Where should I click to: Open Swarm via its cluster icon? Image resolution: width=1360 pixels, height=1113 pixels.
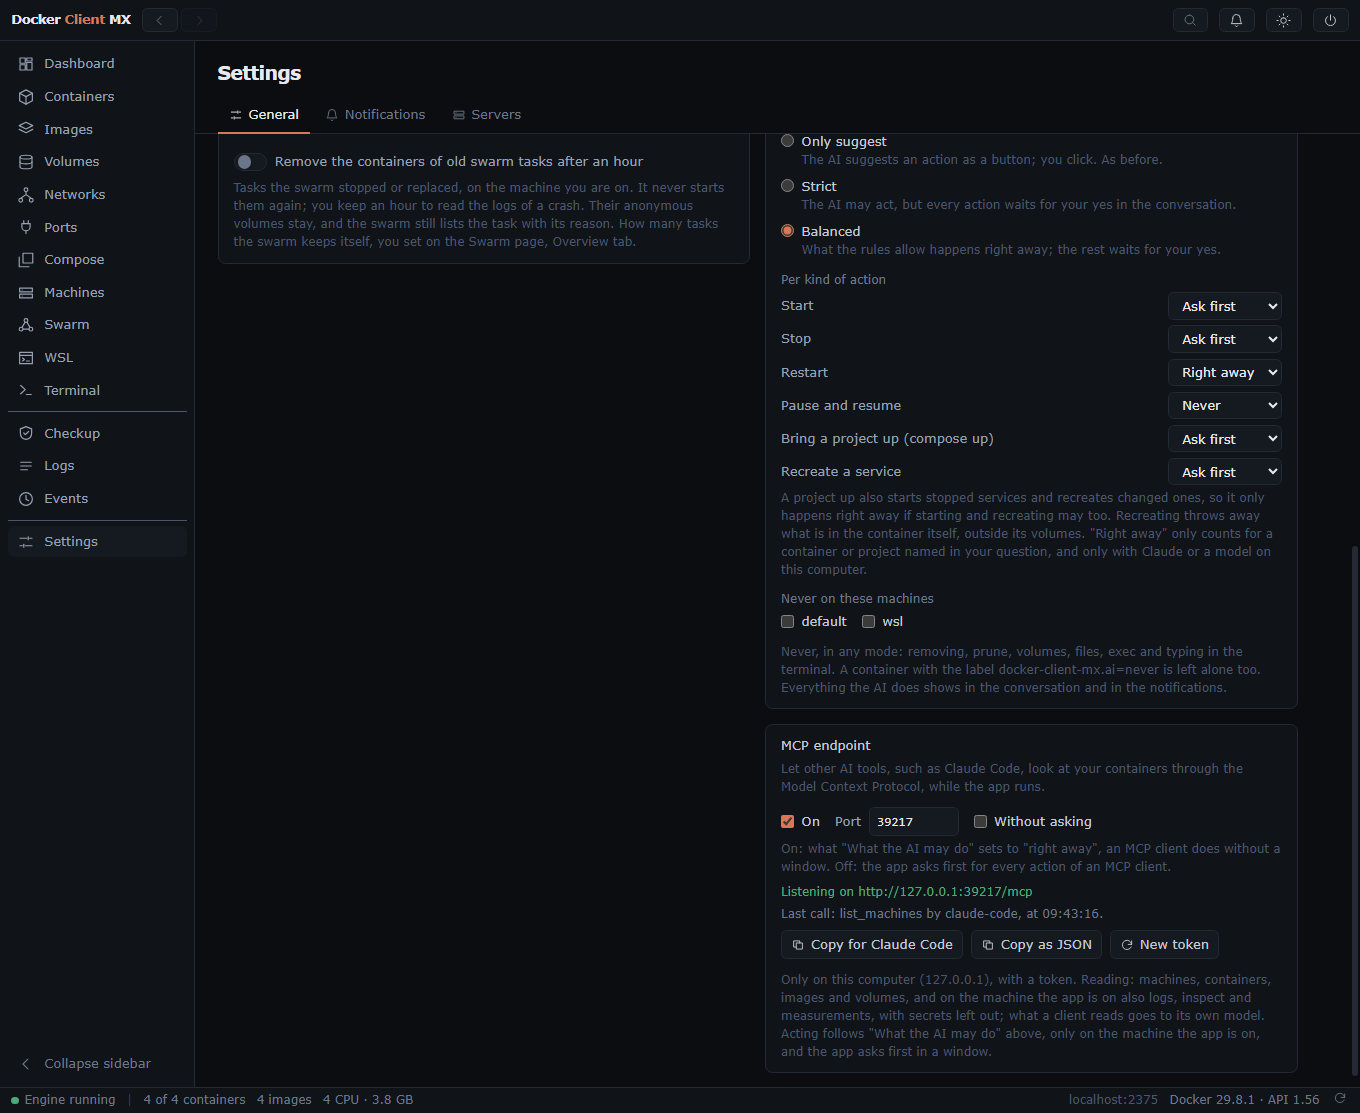[x=26, y=325]
